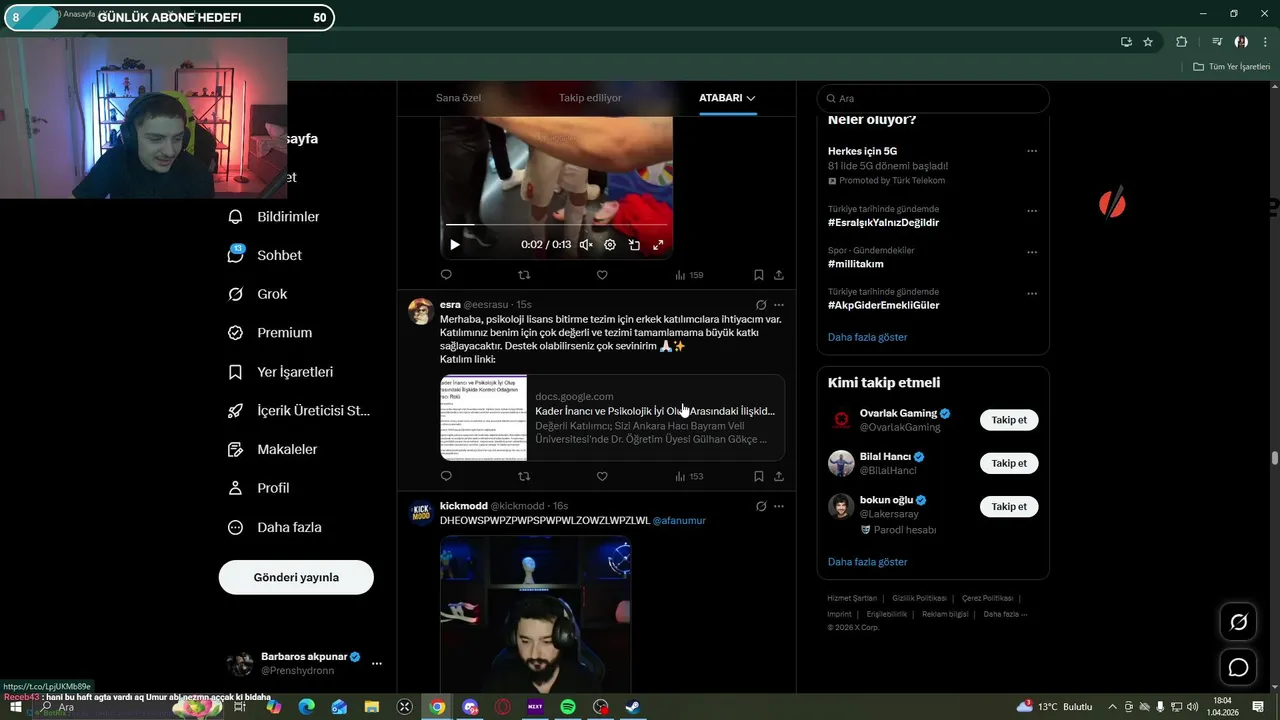Open floating messages chat button
This screenshot has height=720, width=1280.
click(x=1239, y=667)
